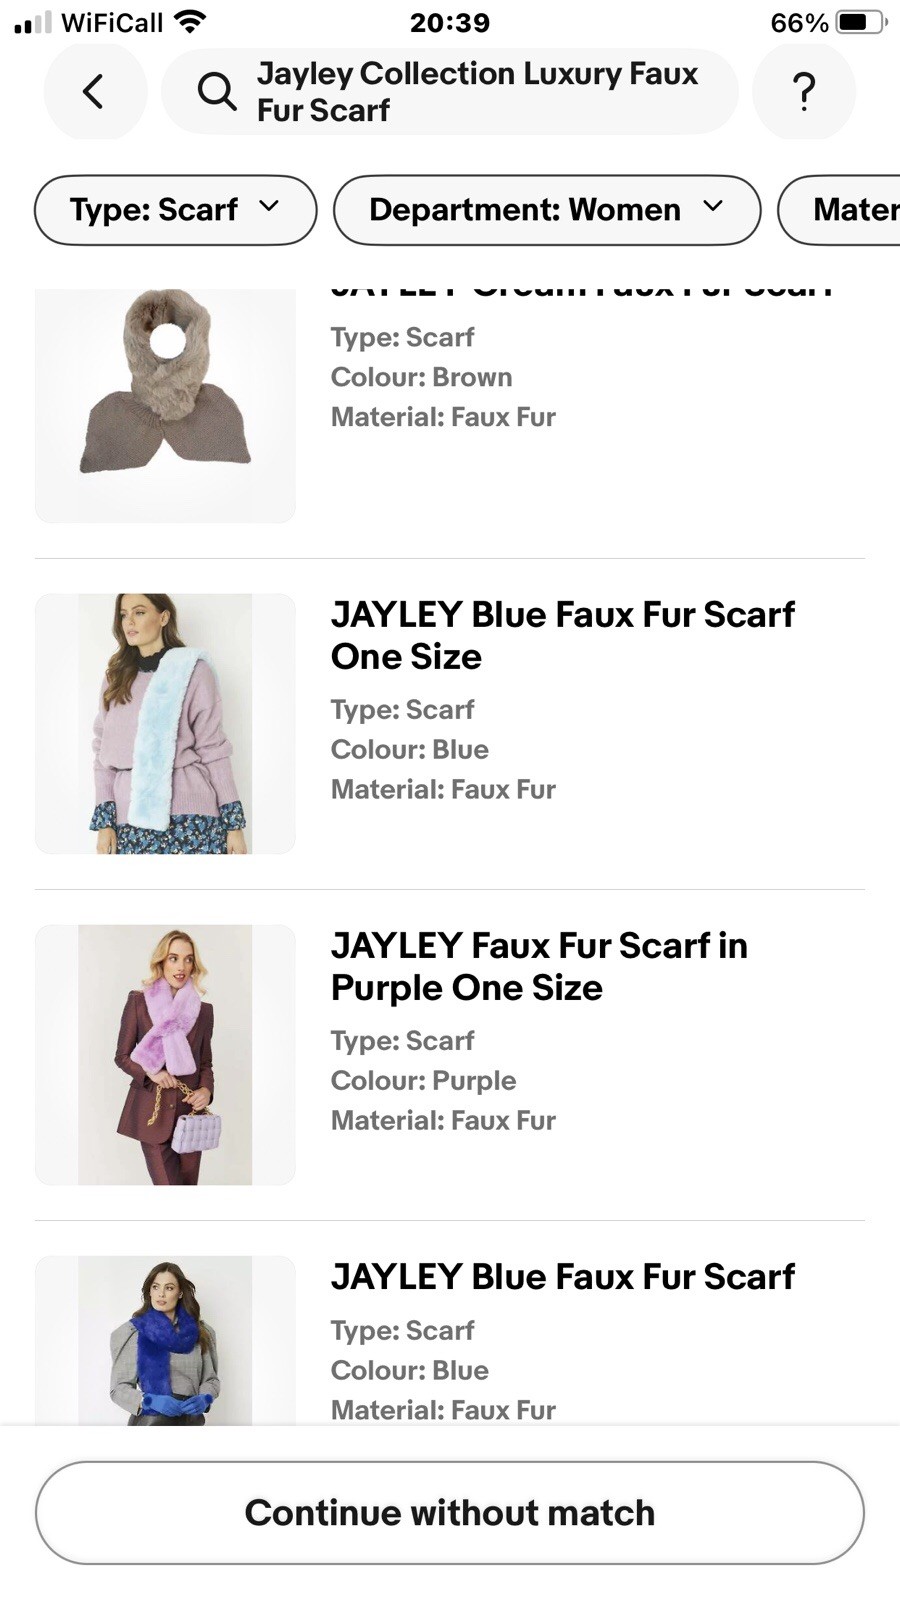Expand the Department: Women filter
Image resolution: width=900 pixels, height=1600 pixels.
tap(547, 210)
